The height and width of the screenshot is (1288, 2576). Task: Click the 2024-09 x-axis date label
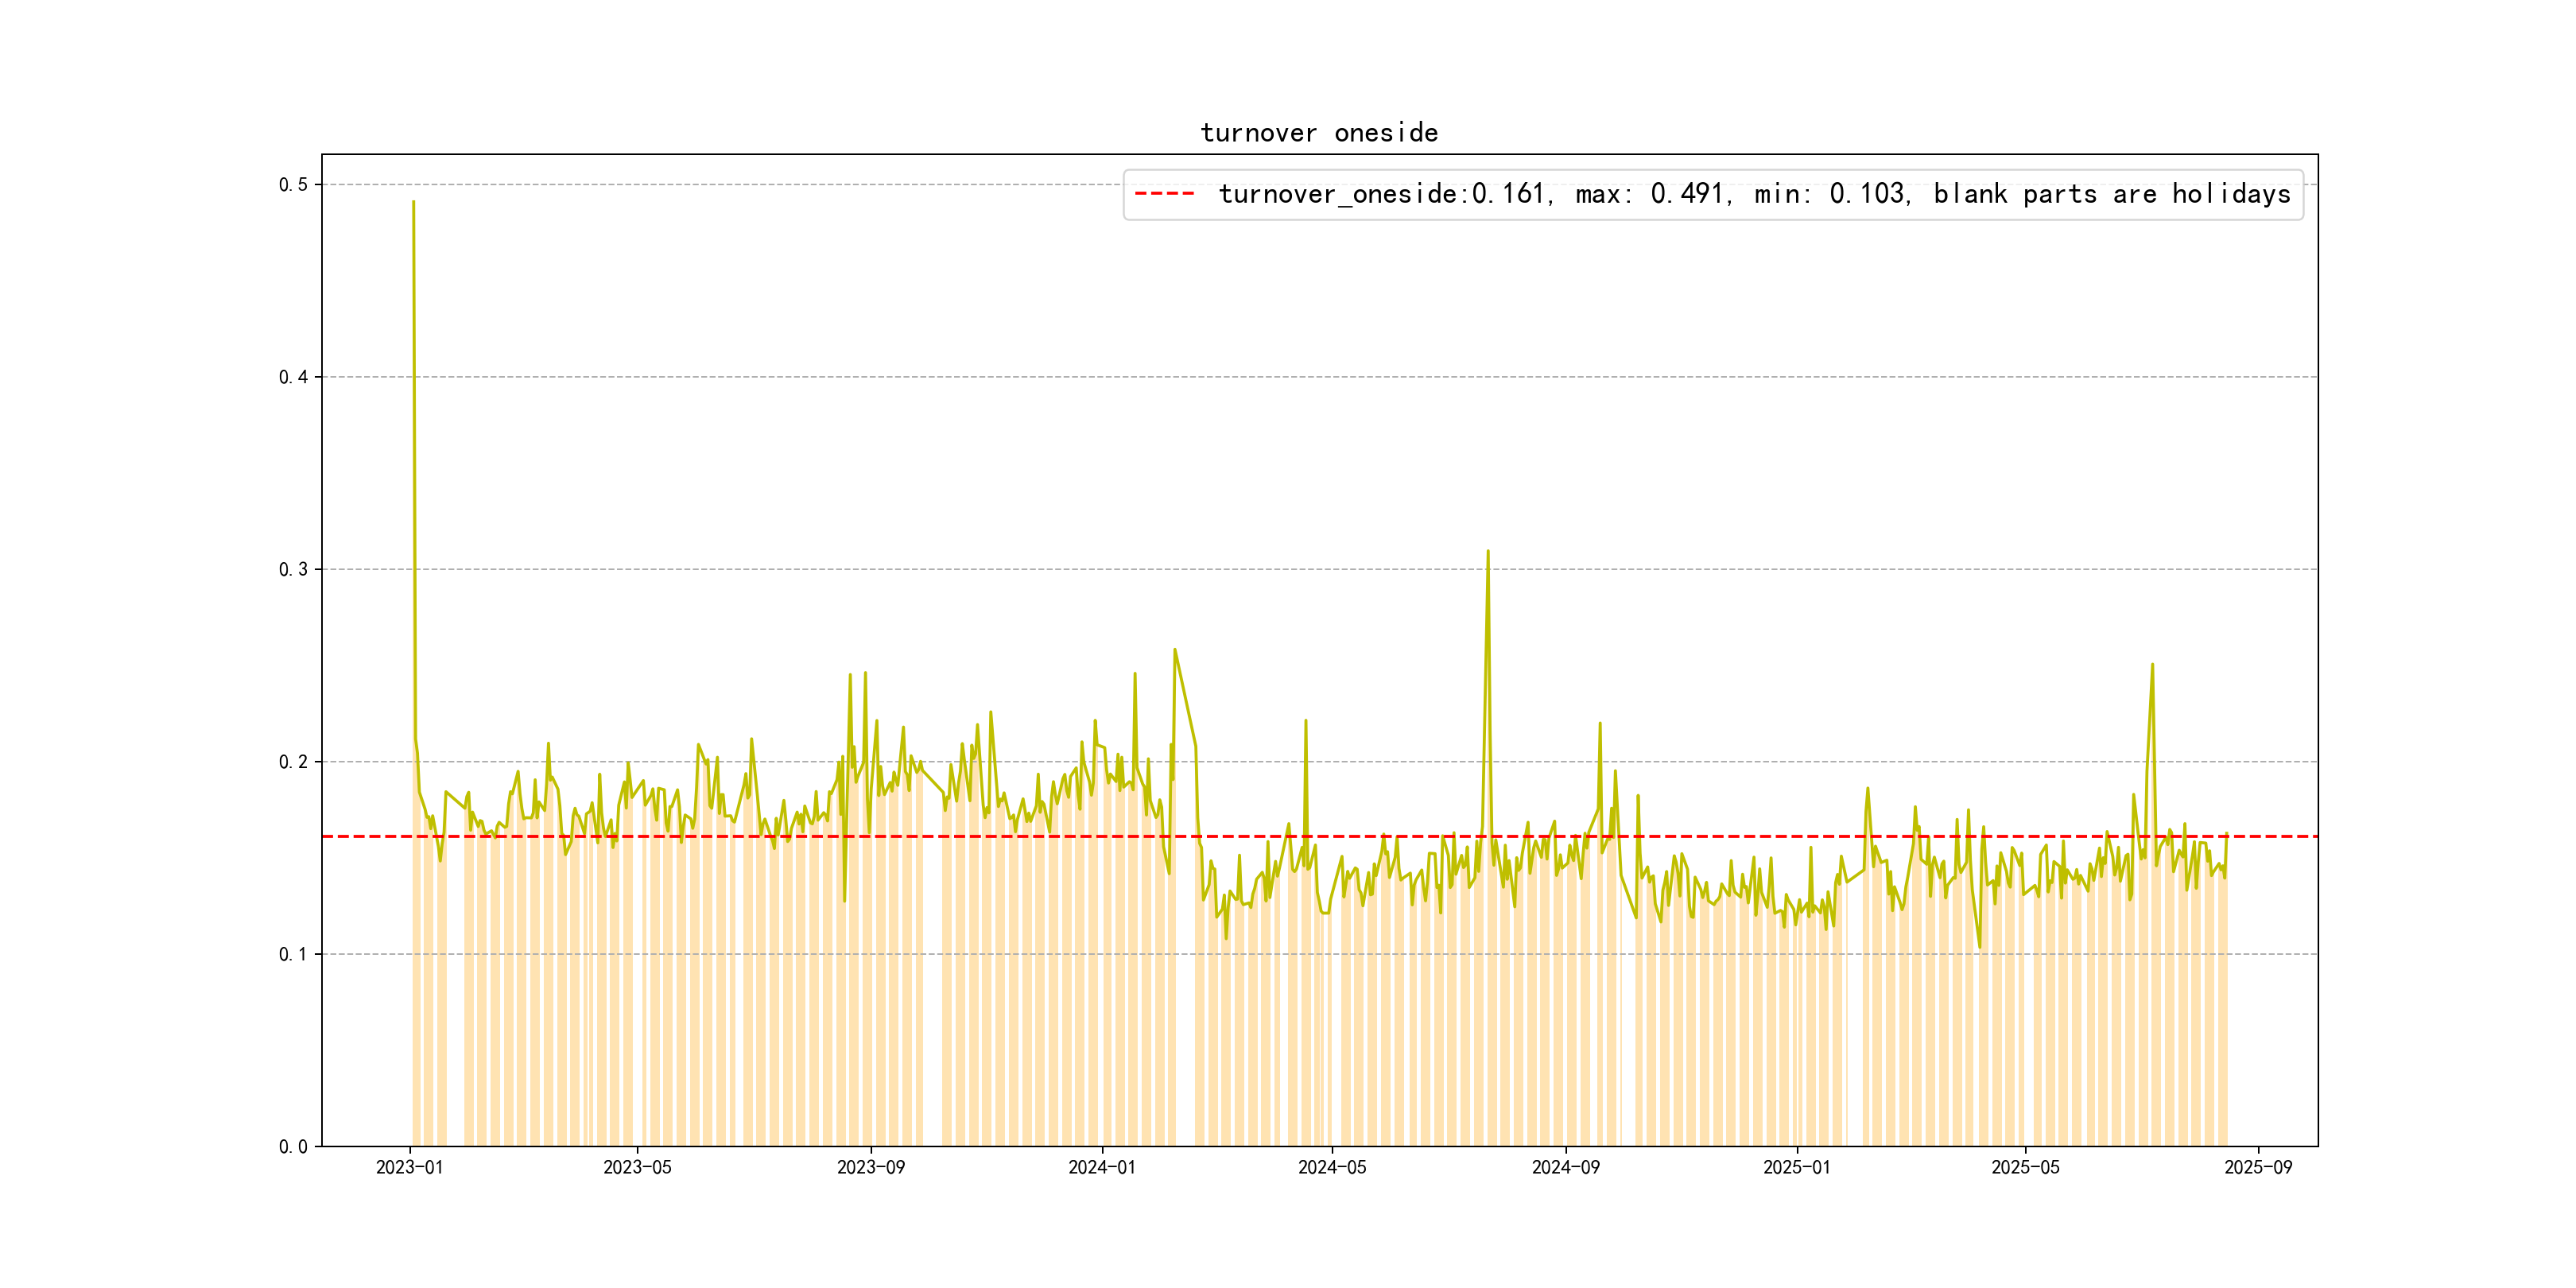point(1566,1168)
